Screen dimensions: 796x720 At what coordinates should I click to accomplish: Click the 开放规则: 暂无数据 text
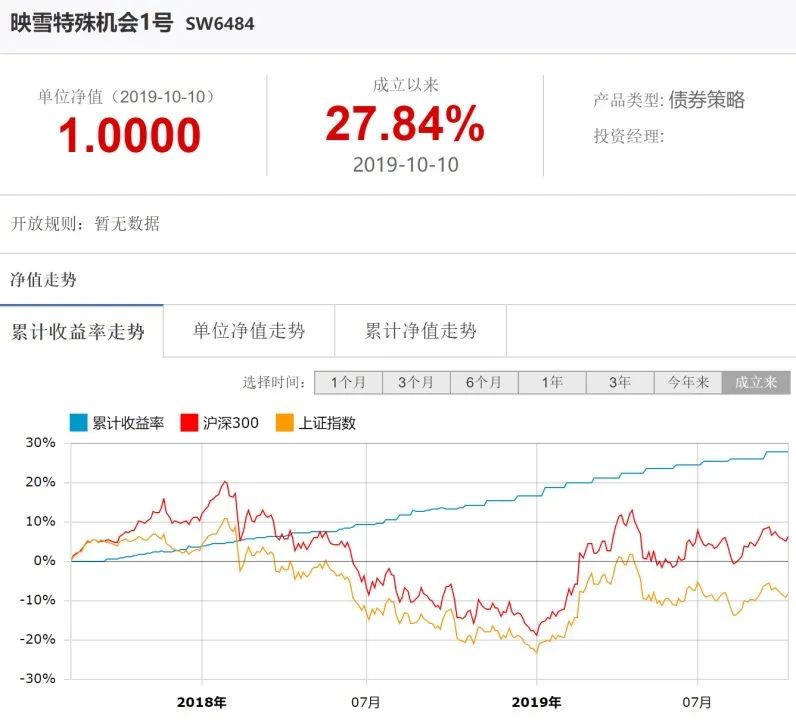coord(85,223)
